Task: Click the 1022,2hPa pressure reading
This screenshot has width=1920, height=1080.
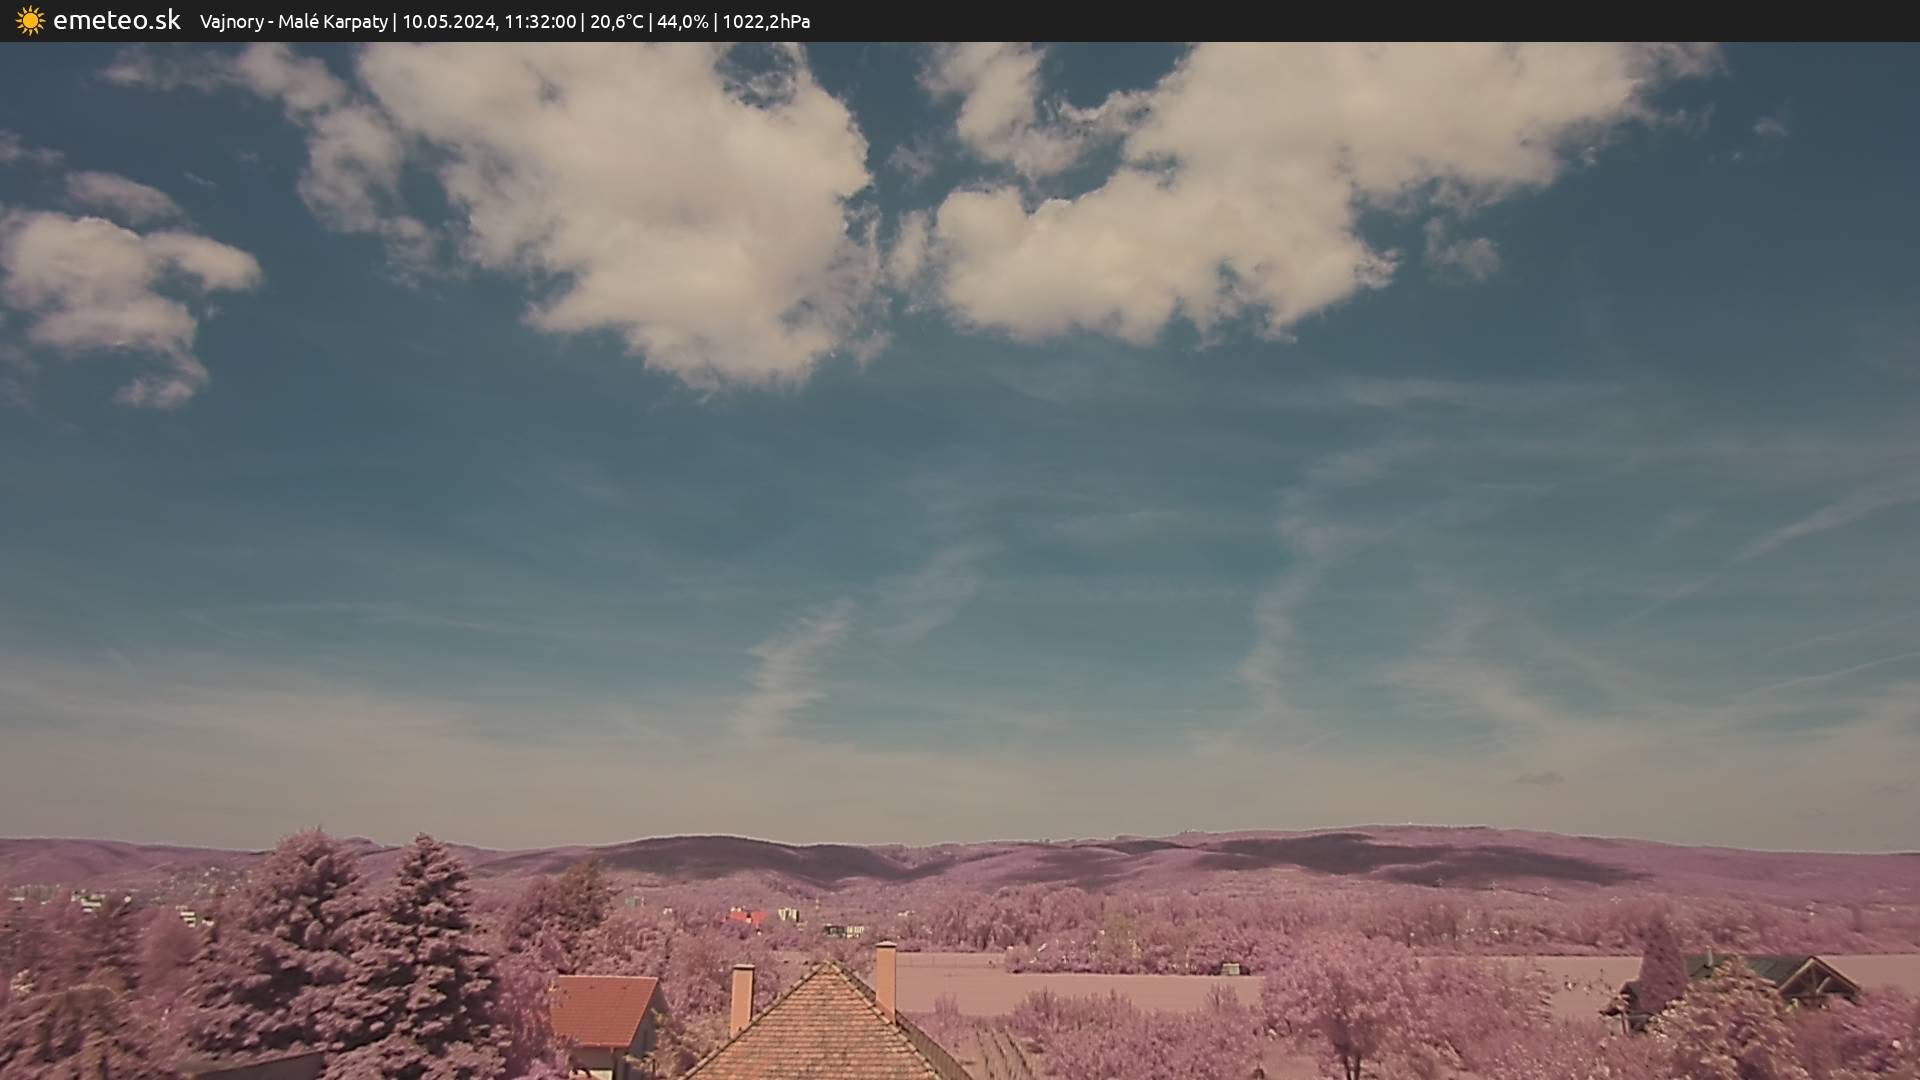Action: click(x=766, y=21)
